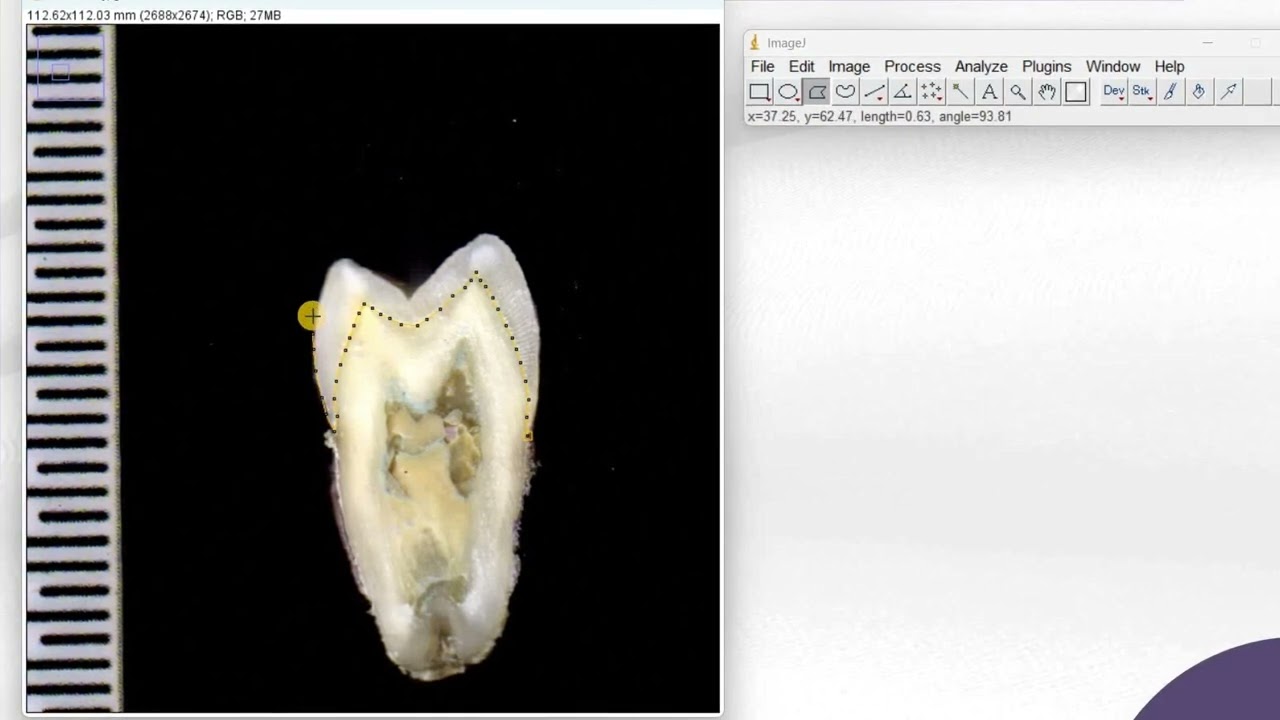This screenshot has width=1280, height=720.
Task: Select the Arrow tool
Action: 1228,92
